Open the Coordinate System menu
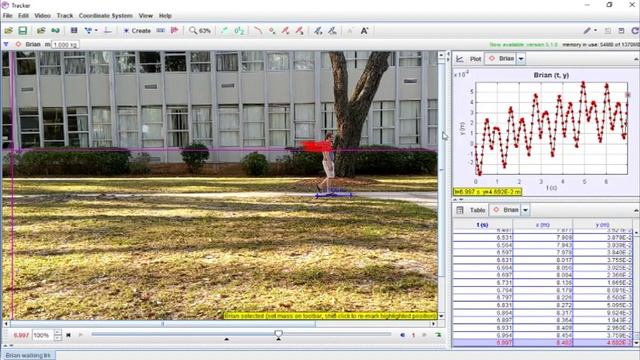The width and height of the screenshot is (640, 360). coord(106,16)
